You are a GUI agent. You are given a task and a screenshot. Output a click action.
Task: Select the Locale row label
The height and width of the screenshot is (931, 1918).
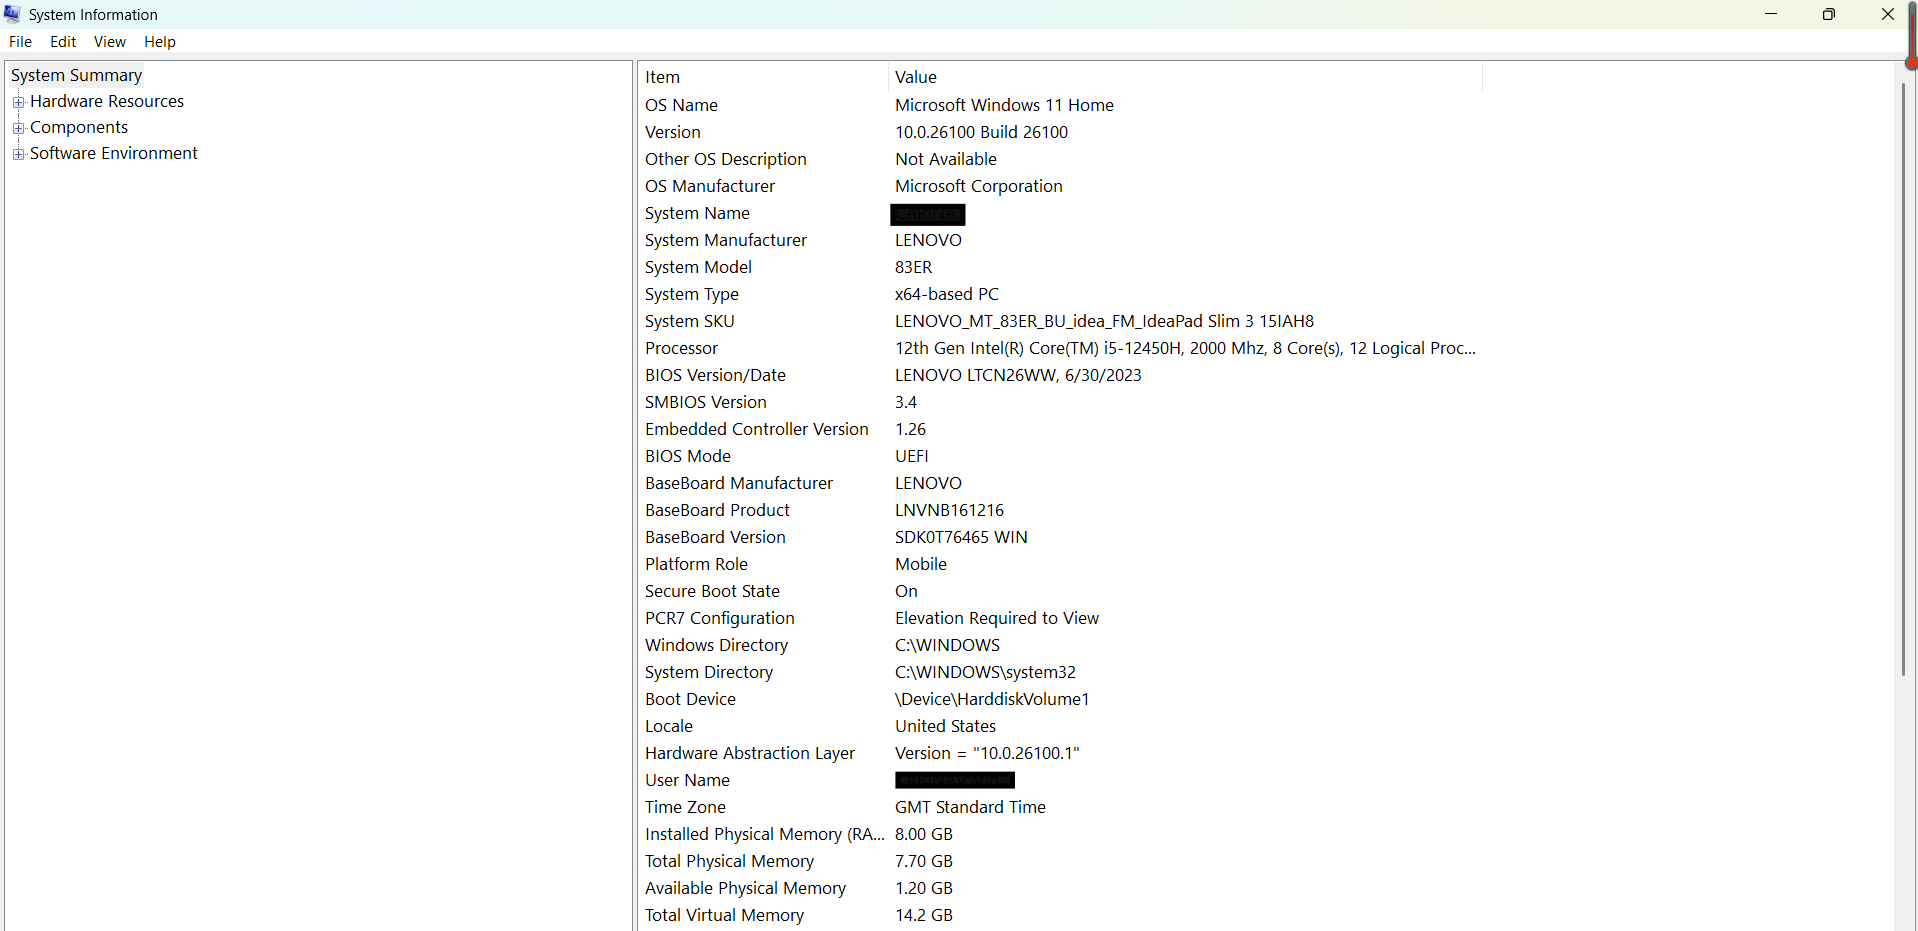point(669,726)
